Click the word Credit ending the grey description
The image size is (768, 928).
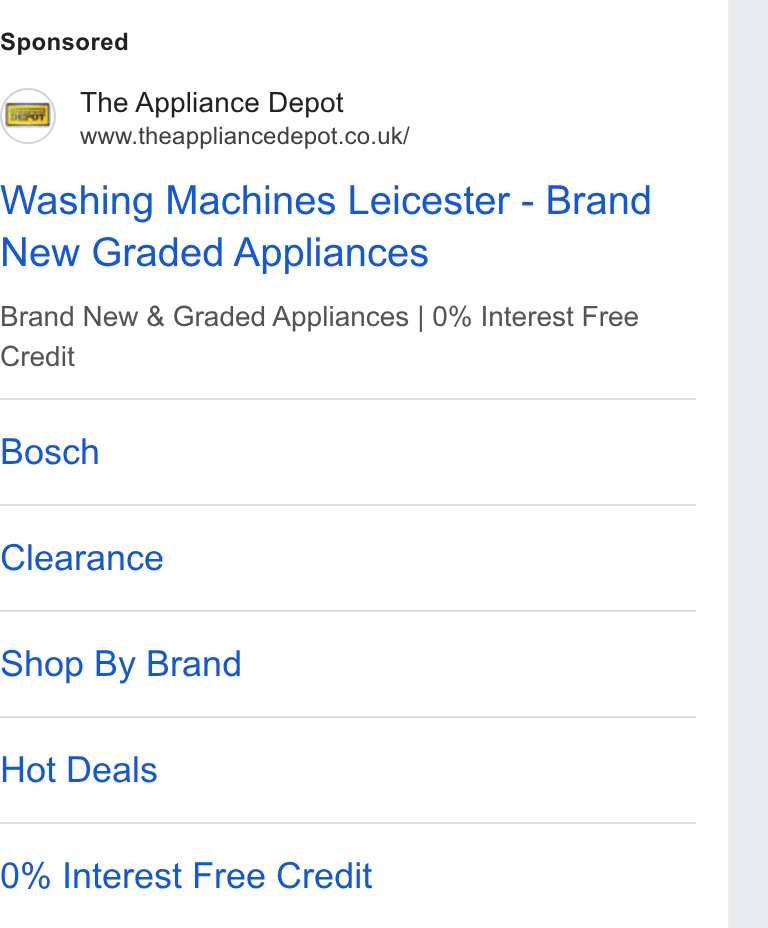point(37,357)
